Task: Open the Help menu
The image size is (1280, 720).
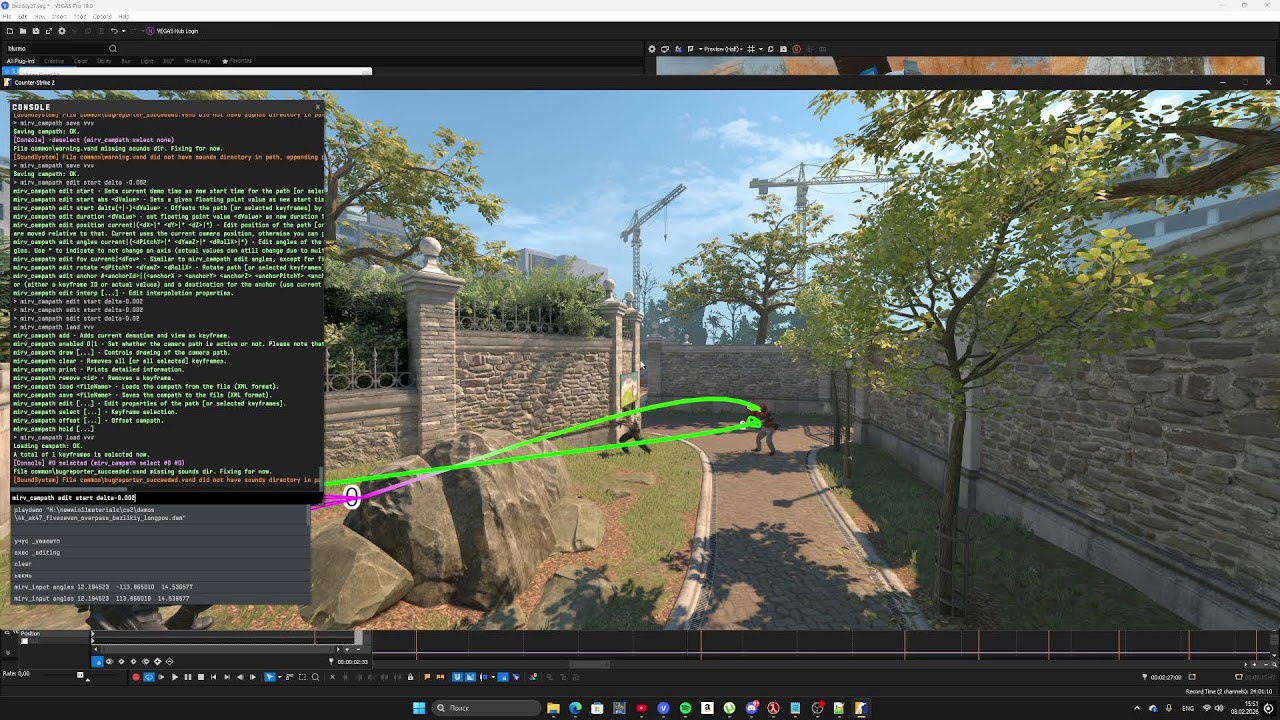Action: [x=124, y=17]
